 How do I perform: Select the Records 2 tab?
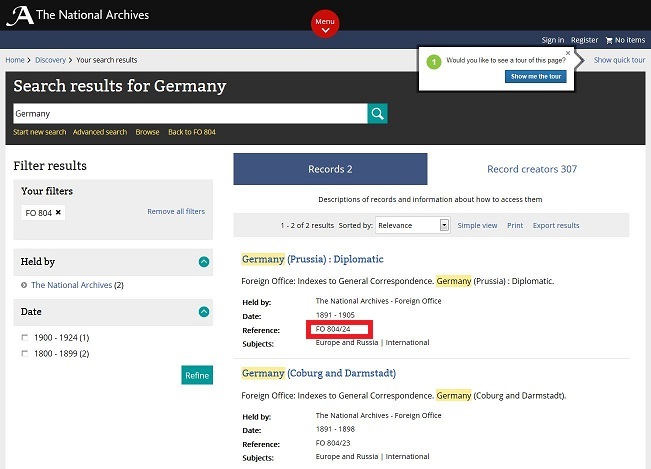click(x=329, y=169)
